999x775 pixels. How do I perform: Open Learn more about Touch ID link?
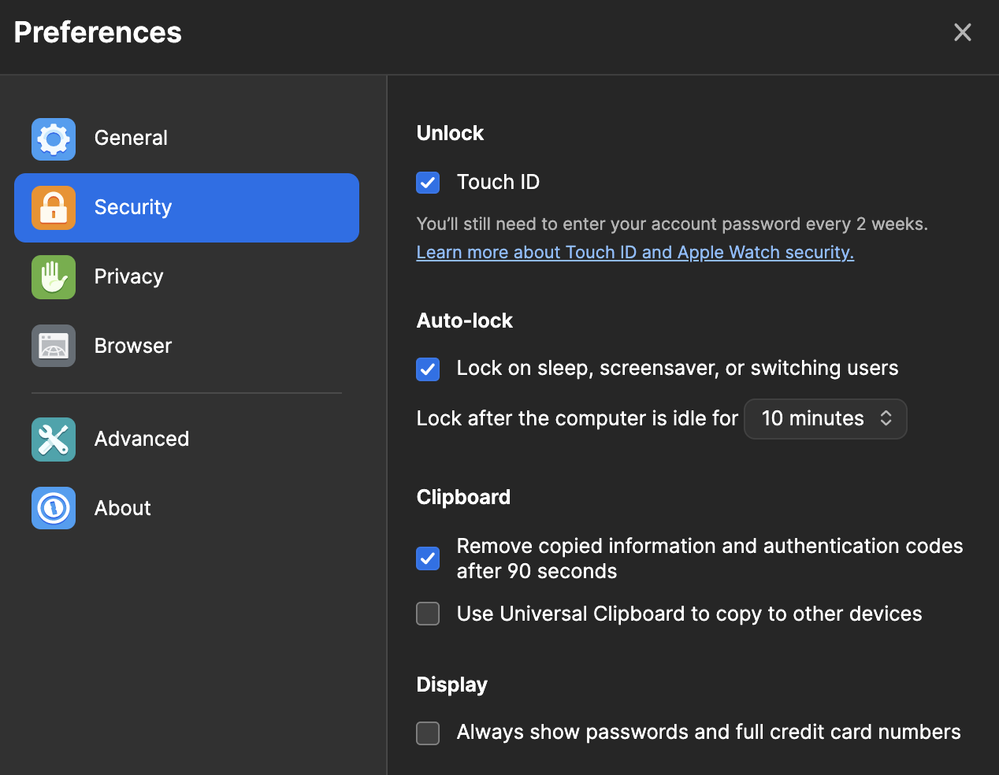pos(634,252)
